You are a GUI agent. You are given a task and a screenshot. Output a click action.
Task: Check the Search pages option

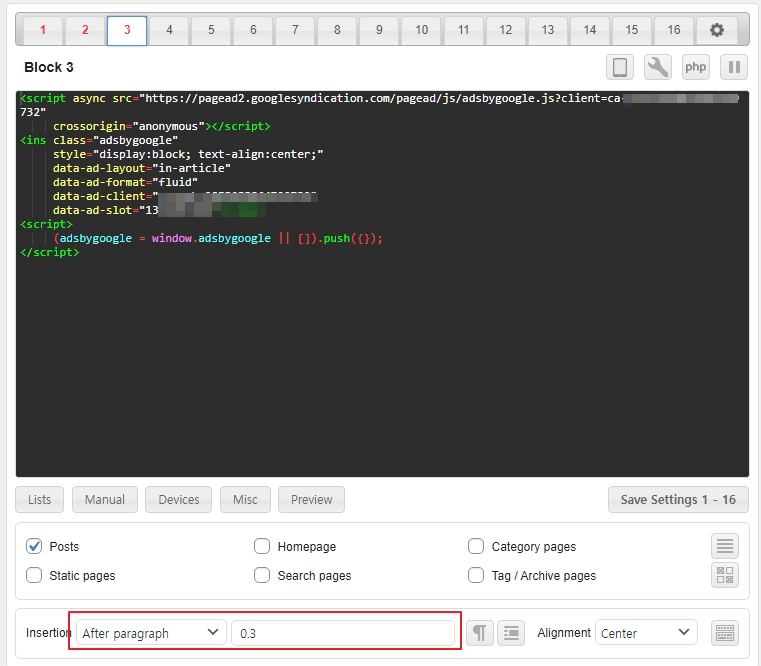(x=262, y=575)
